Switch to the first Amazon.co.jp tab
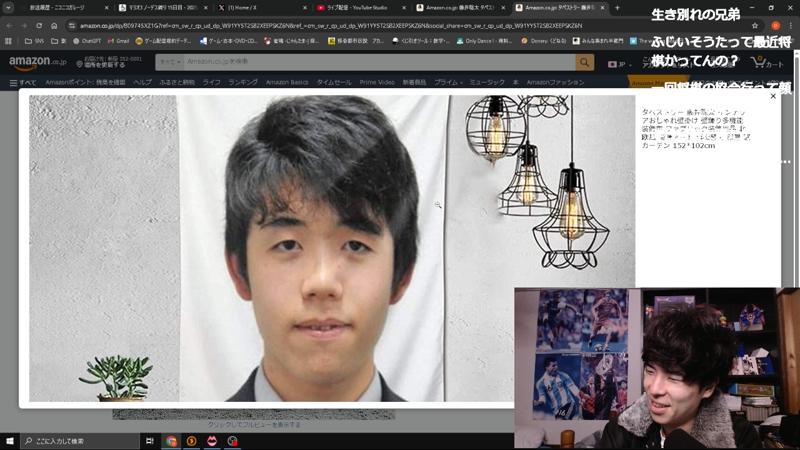Screen dimensions: 800x450 [x=461, y=8]
